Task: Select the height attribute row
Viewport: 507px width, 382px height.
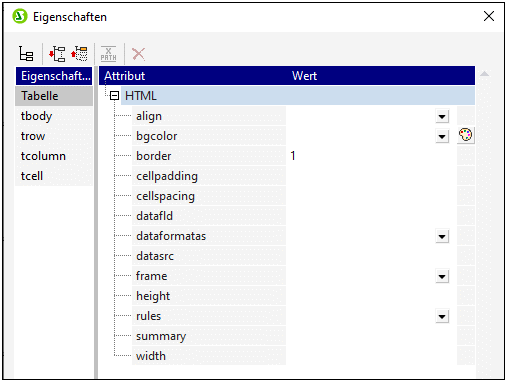Action: click(209, 296)
